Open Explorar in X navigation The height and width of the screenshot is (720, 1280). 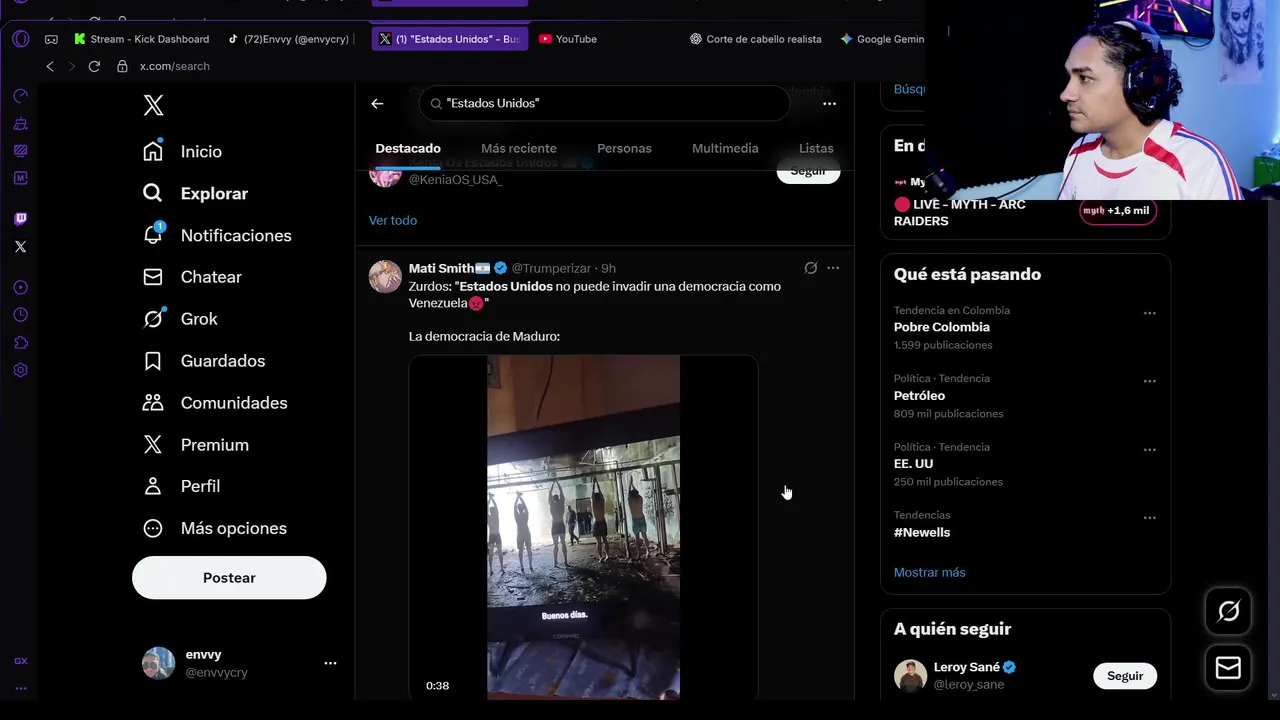tap(195, 194)
